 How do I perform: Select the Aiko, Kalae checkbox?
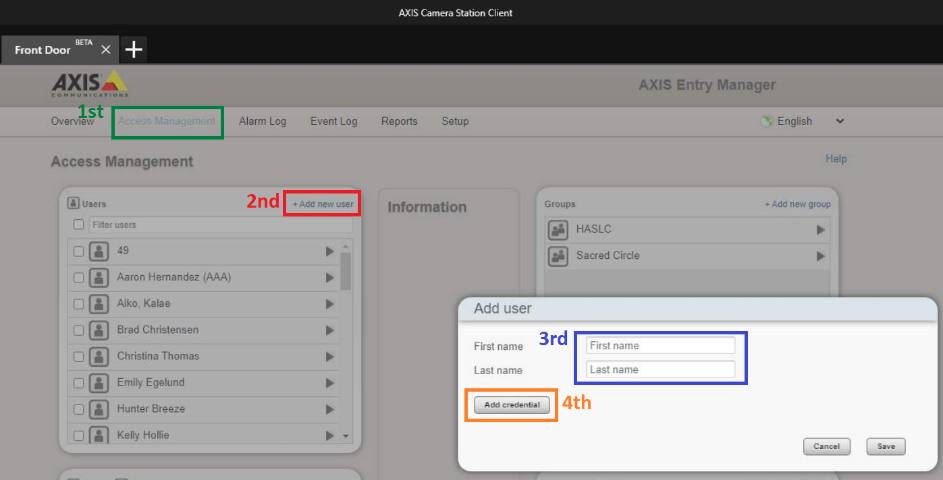[x=78, y=304]
